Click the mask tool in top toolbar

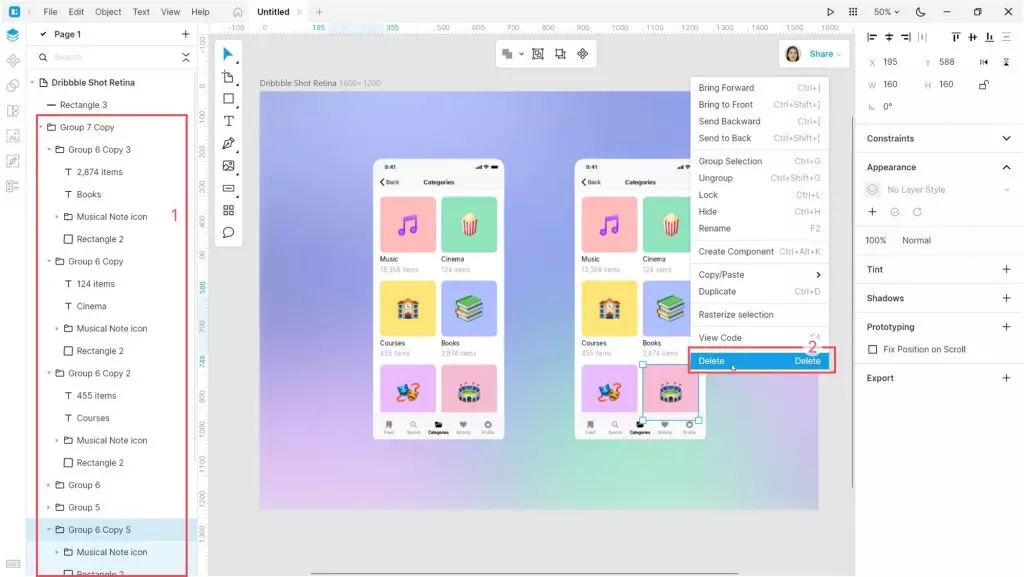pos(537,54)
